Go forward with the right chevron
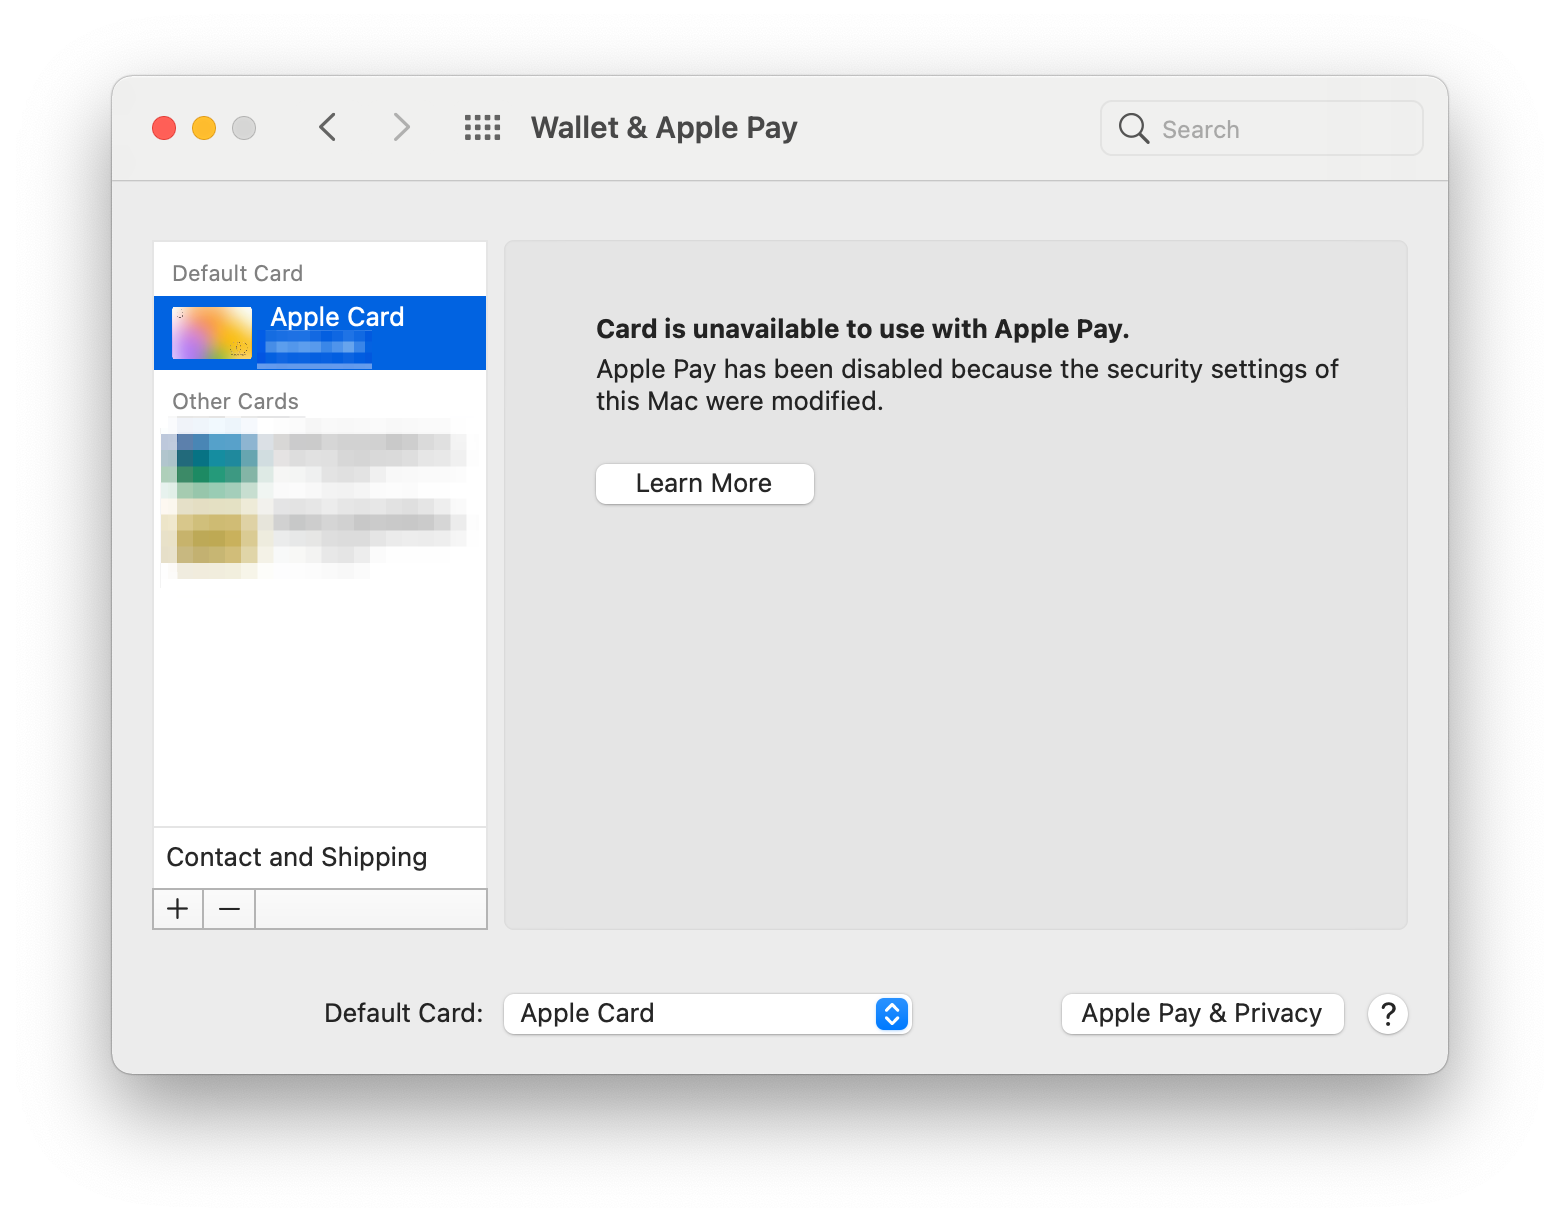The width and height of the screenshot is (1560, 1222). point(402,127)
